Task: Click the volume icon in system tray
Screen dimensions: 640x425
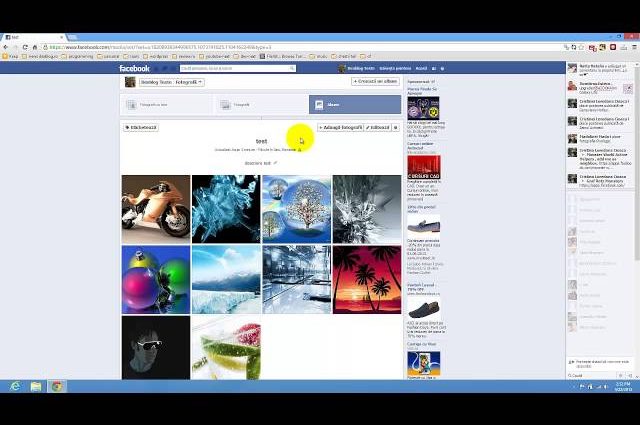Action: [605, 386]
